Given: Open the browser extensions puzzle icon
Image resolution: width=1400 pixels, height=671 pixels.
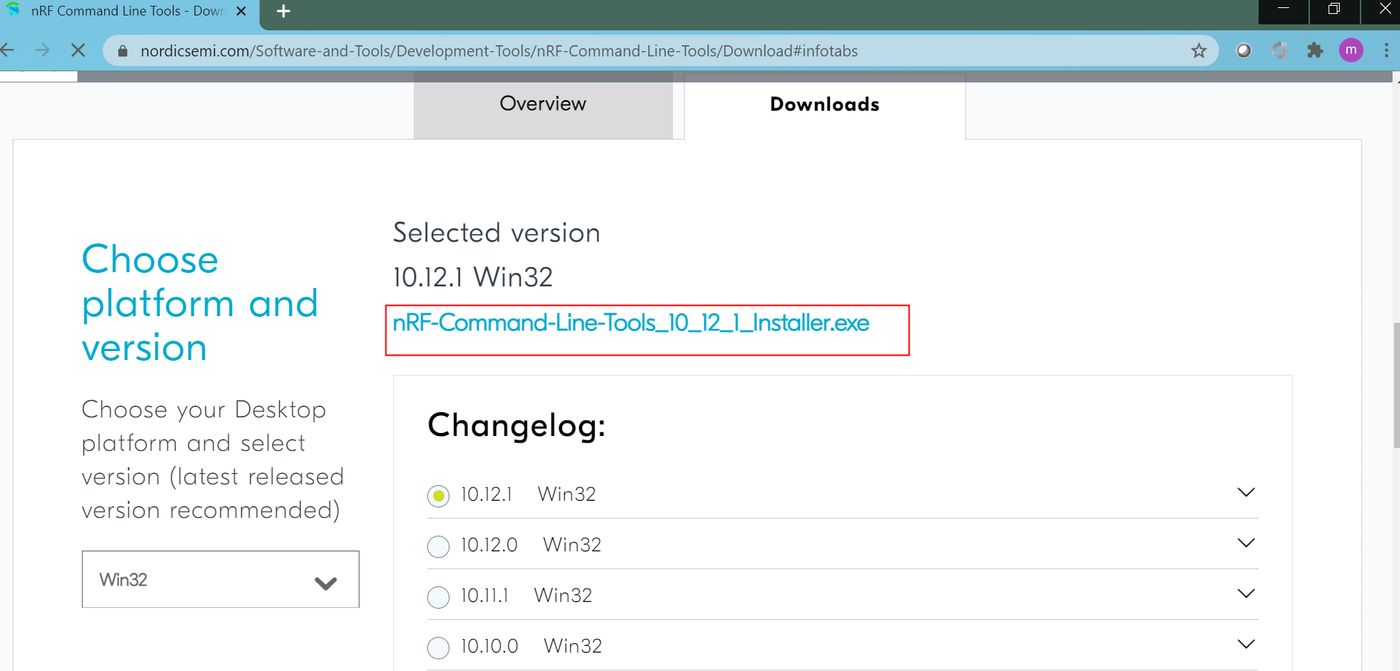Looking at the screenshot, I should point(1315,51).
